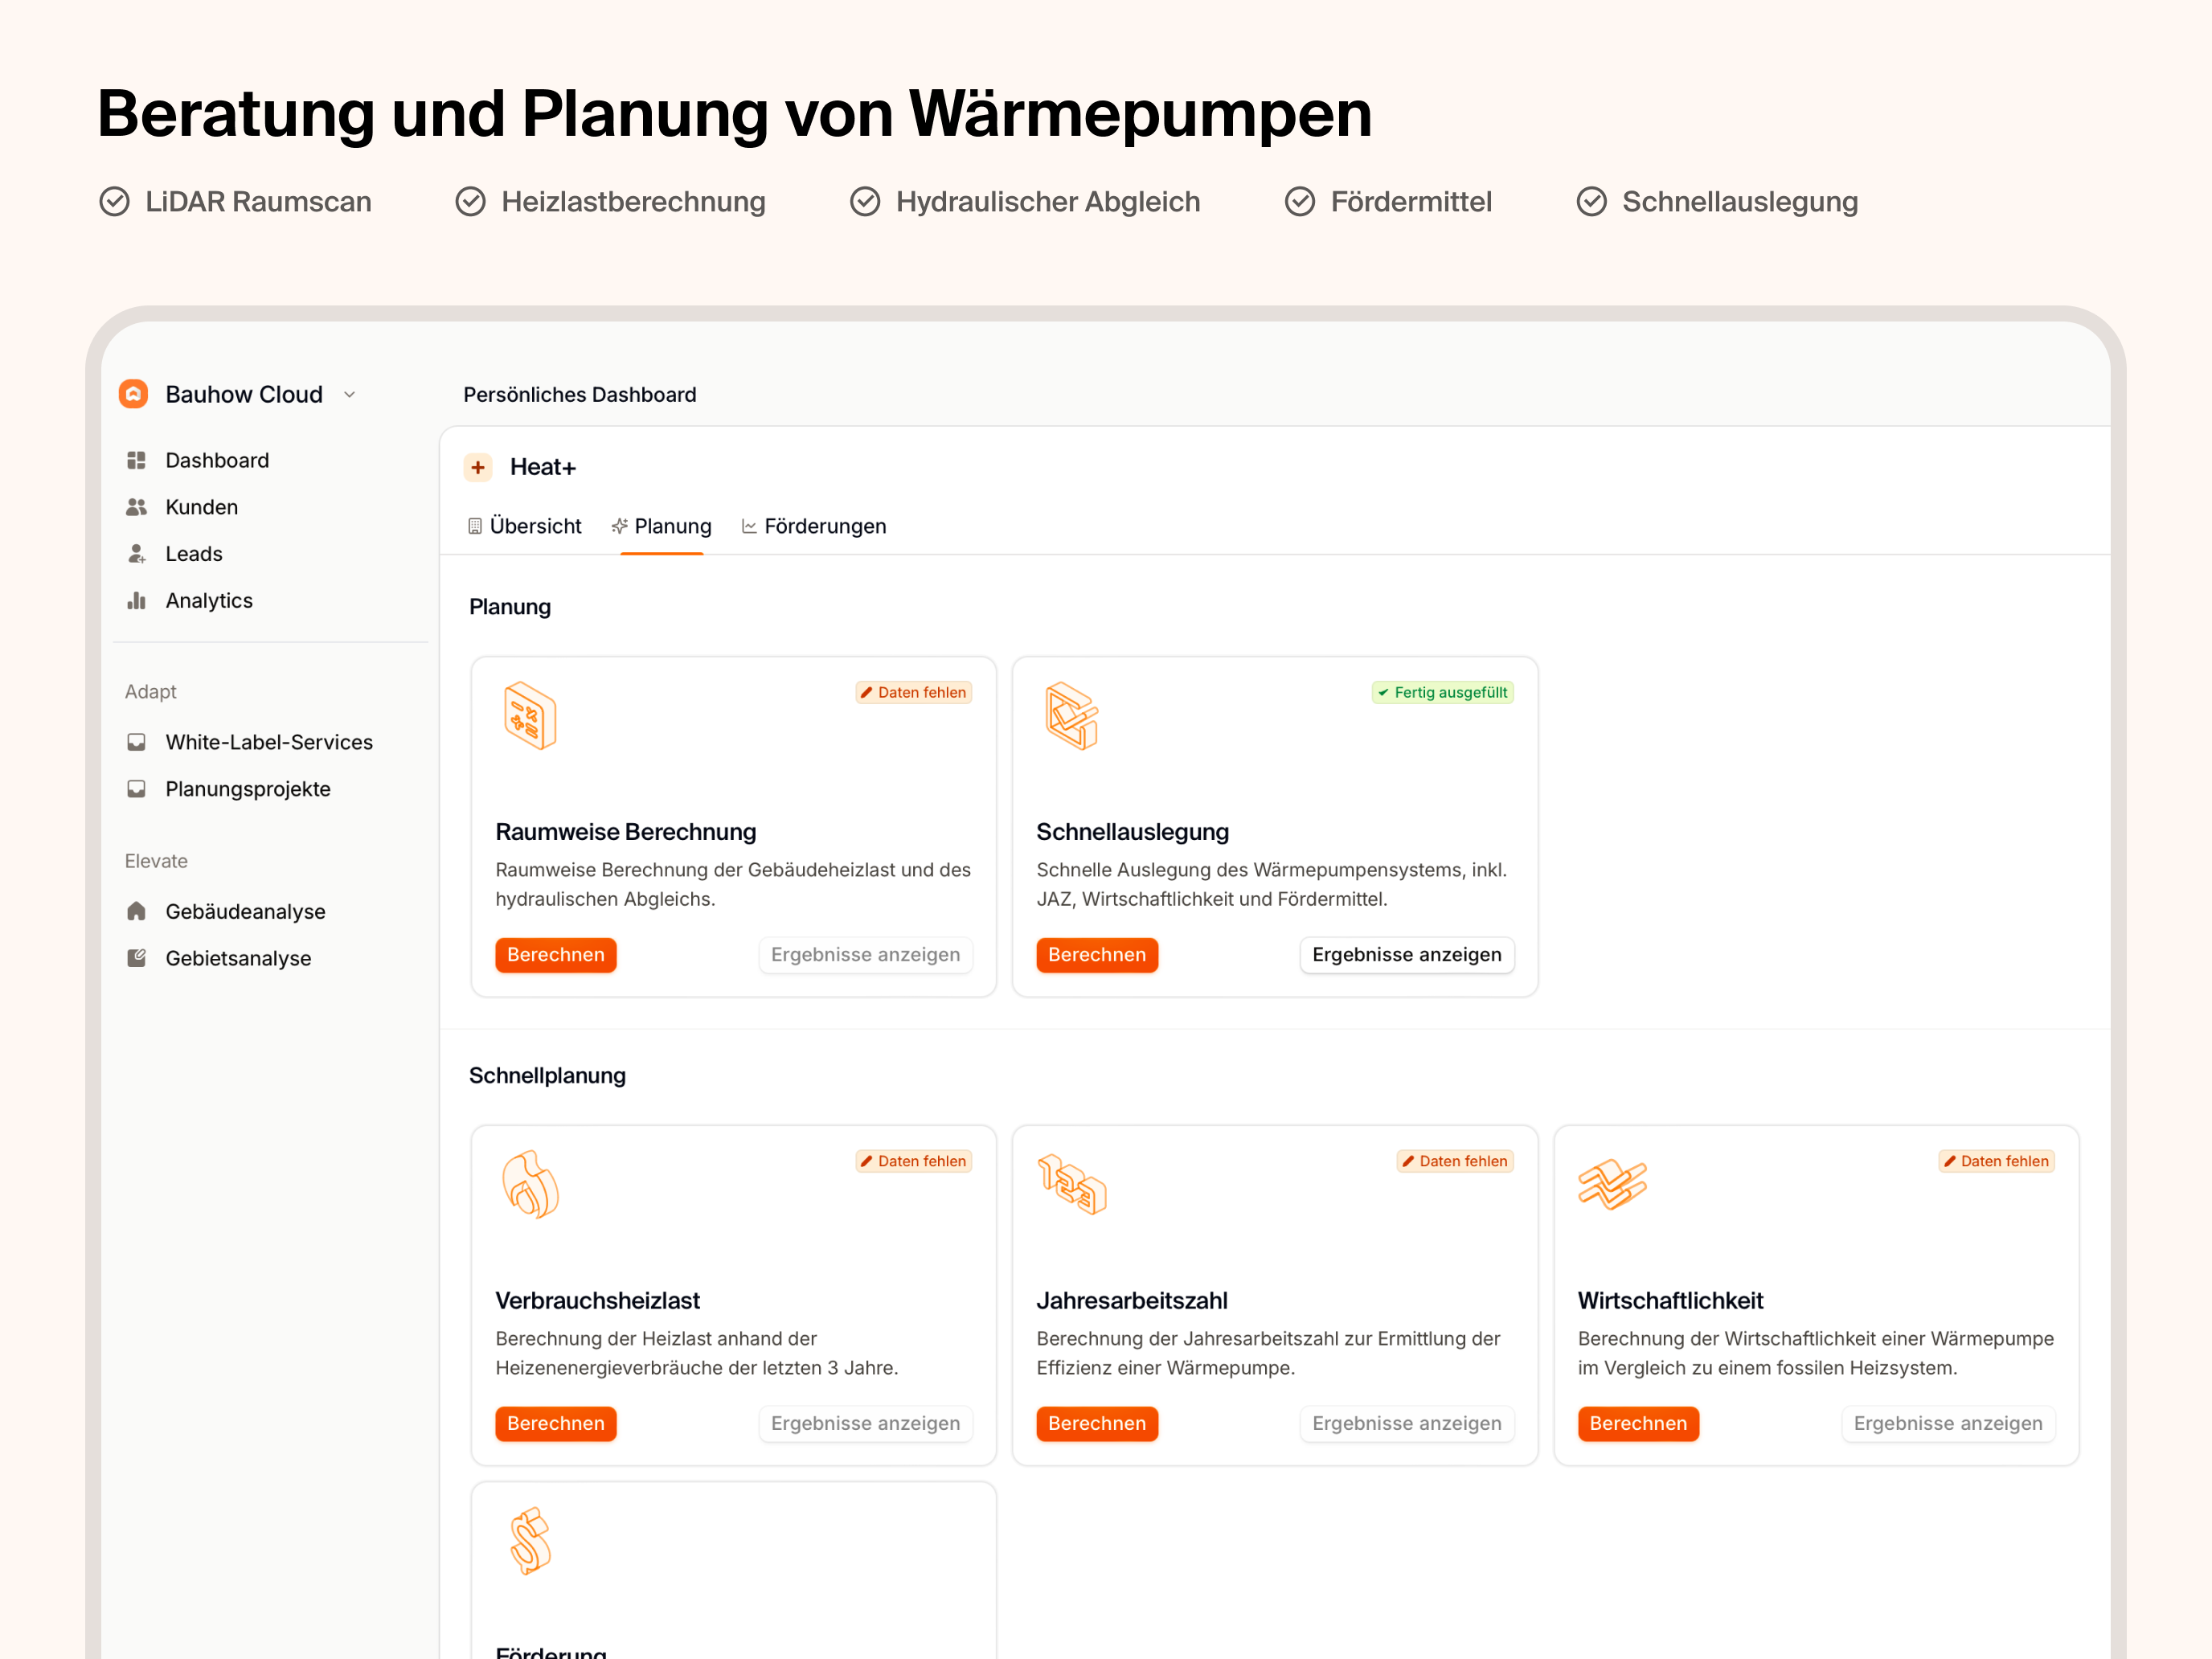This screenshot has height=1659, width=2212.
Task: Click the Jahresarbeitszahl card title
Action: [1132, 1301]
